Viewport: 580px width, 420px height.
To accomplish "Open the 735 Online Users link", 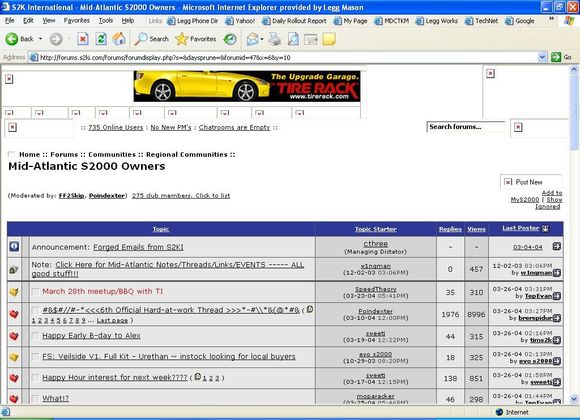I will coord(115,127).
